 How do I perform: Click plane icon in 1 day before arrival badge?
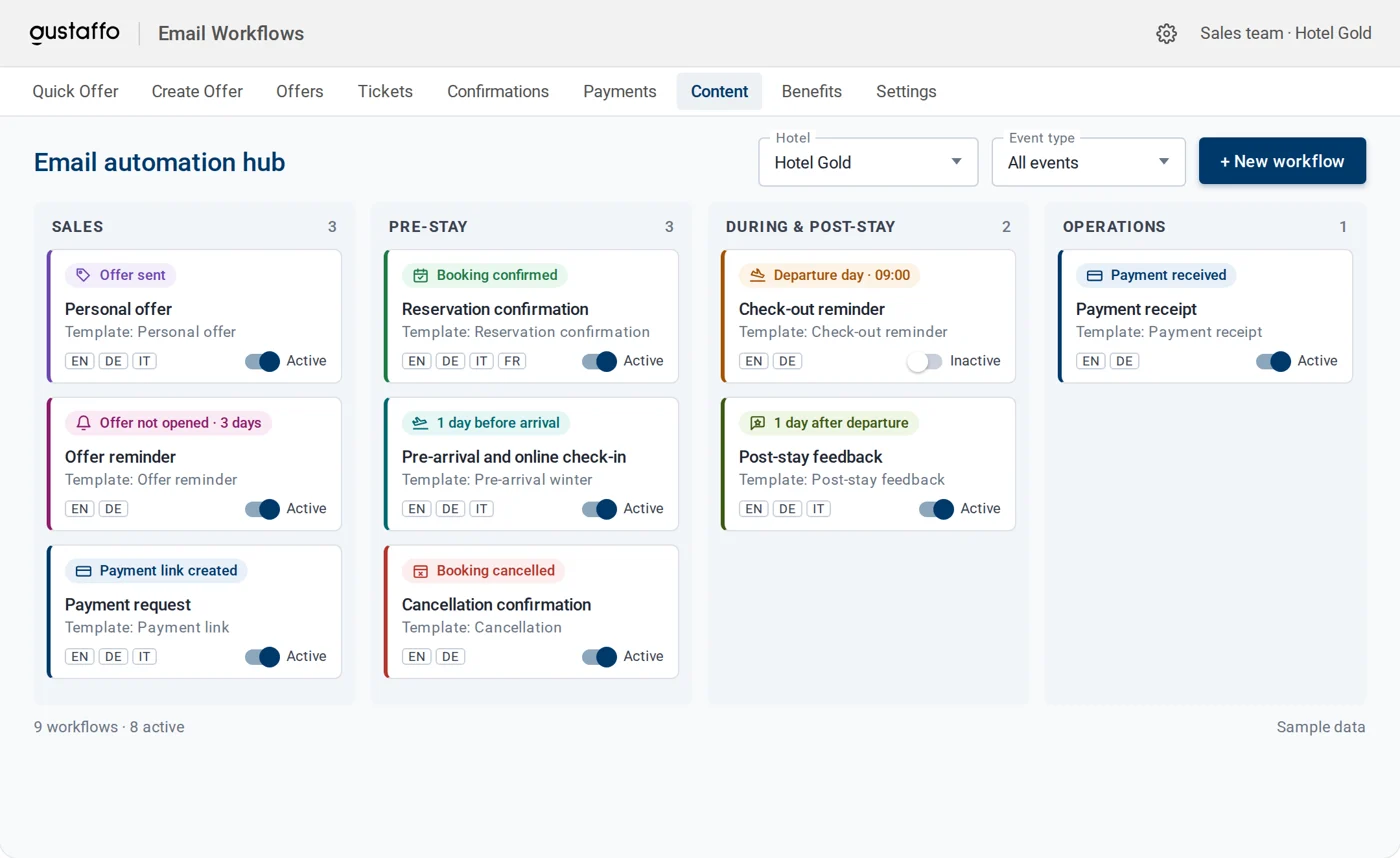click(x=420, y=423)
